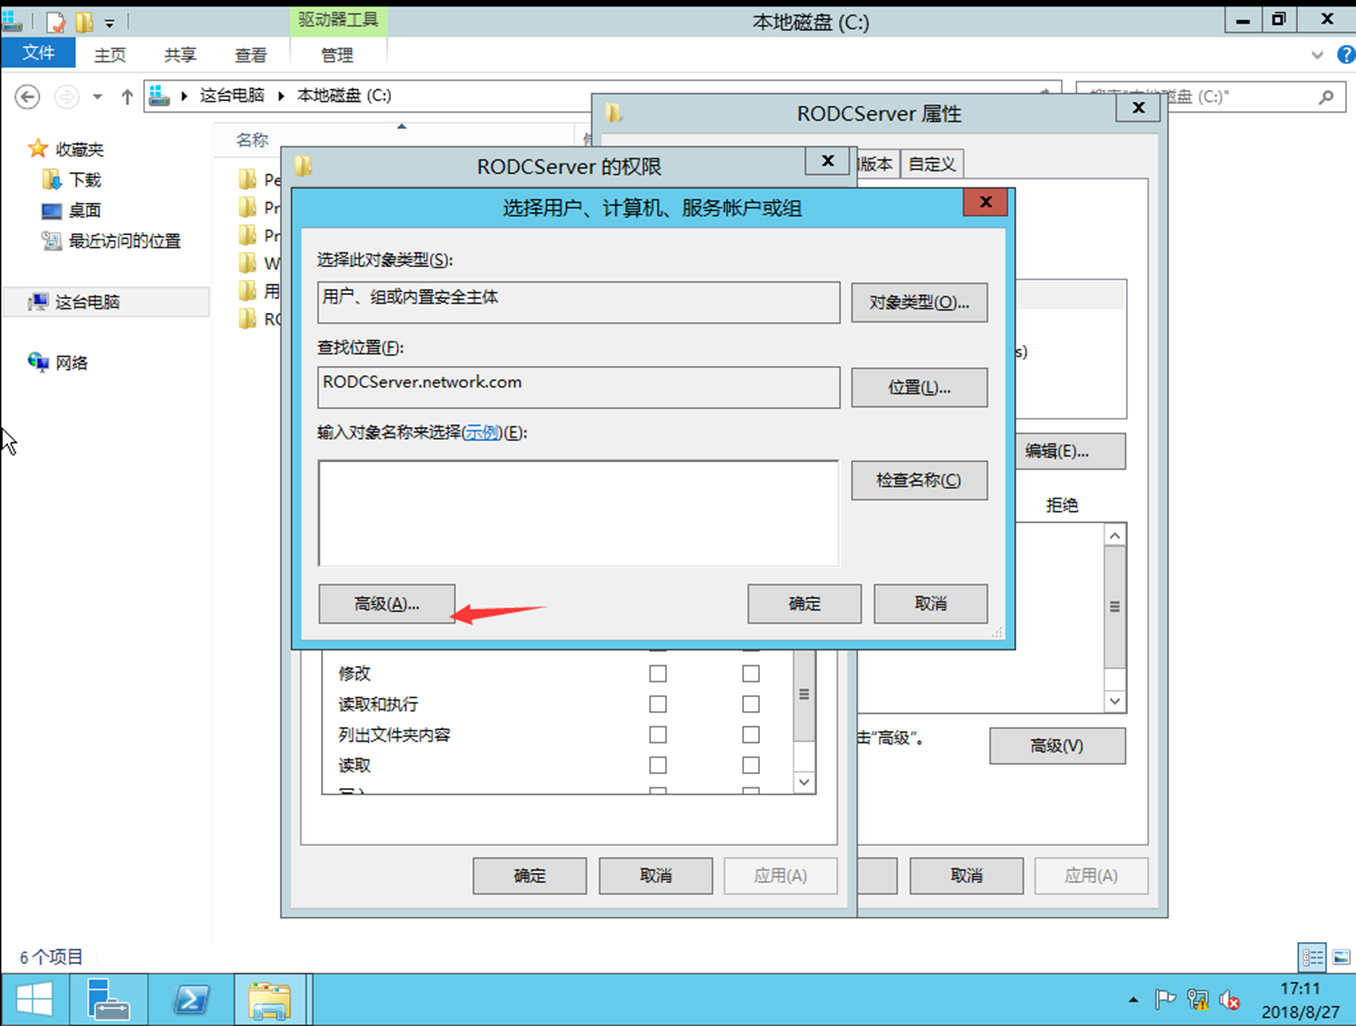Screen dimensions: 1356x1026
Task: Click 取消 in RODCServer 的权限 dialog
Action: (x=656, y=876)
